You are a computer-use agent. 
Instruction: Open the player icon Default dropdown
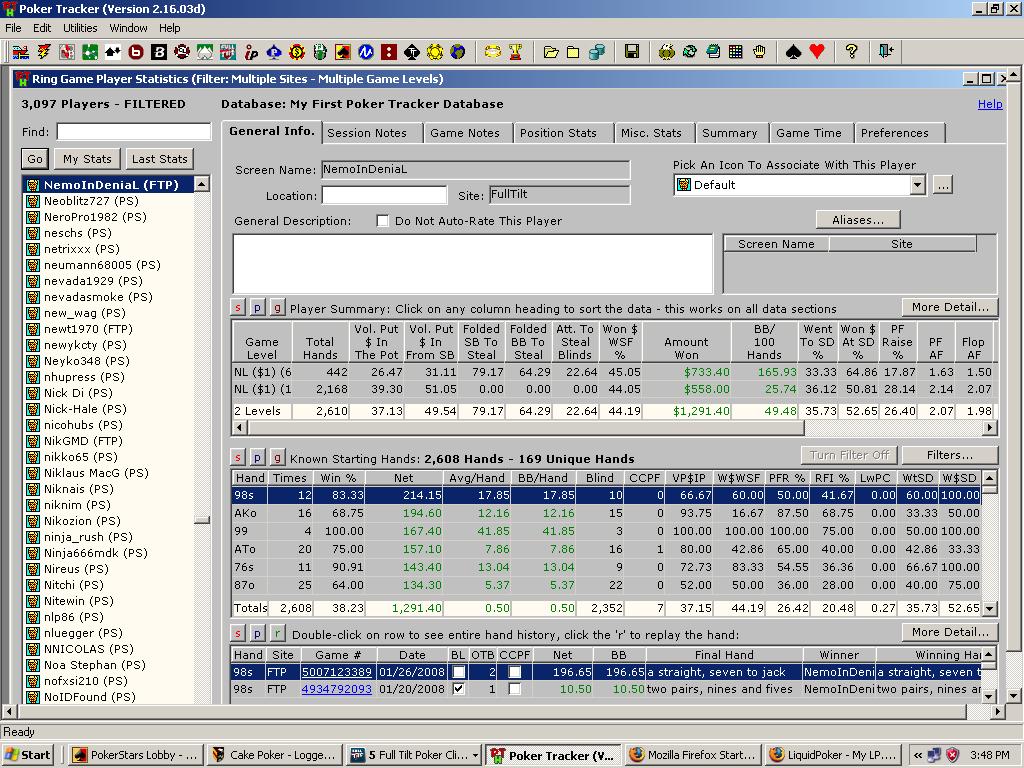(x=918, y=185)
